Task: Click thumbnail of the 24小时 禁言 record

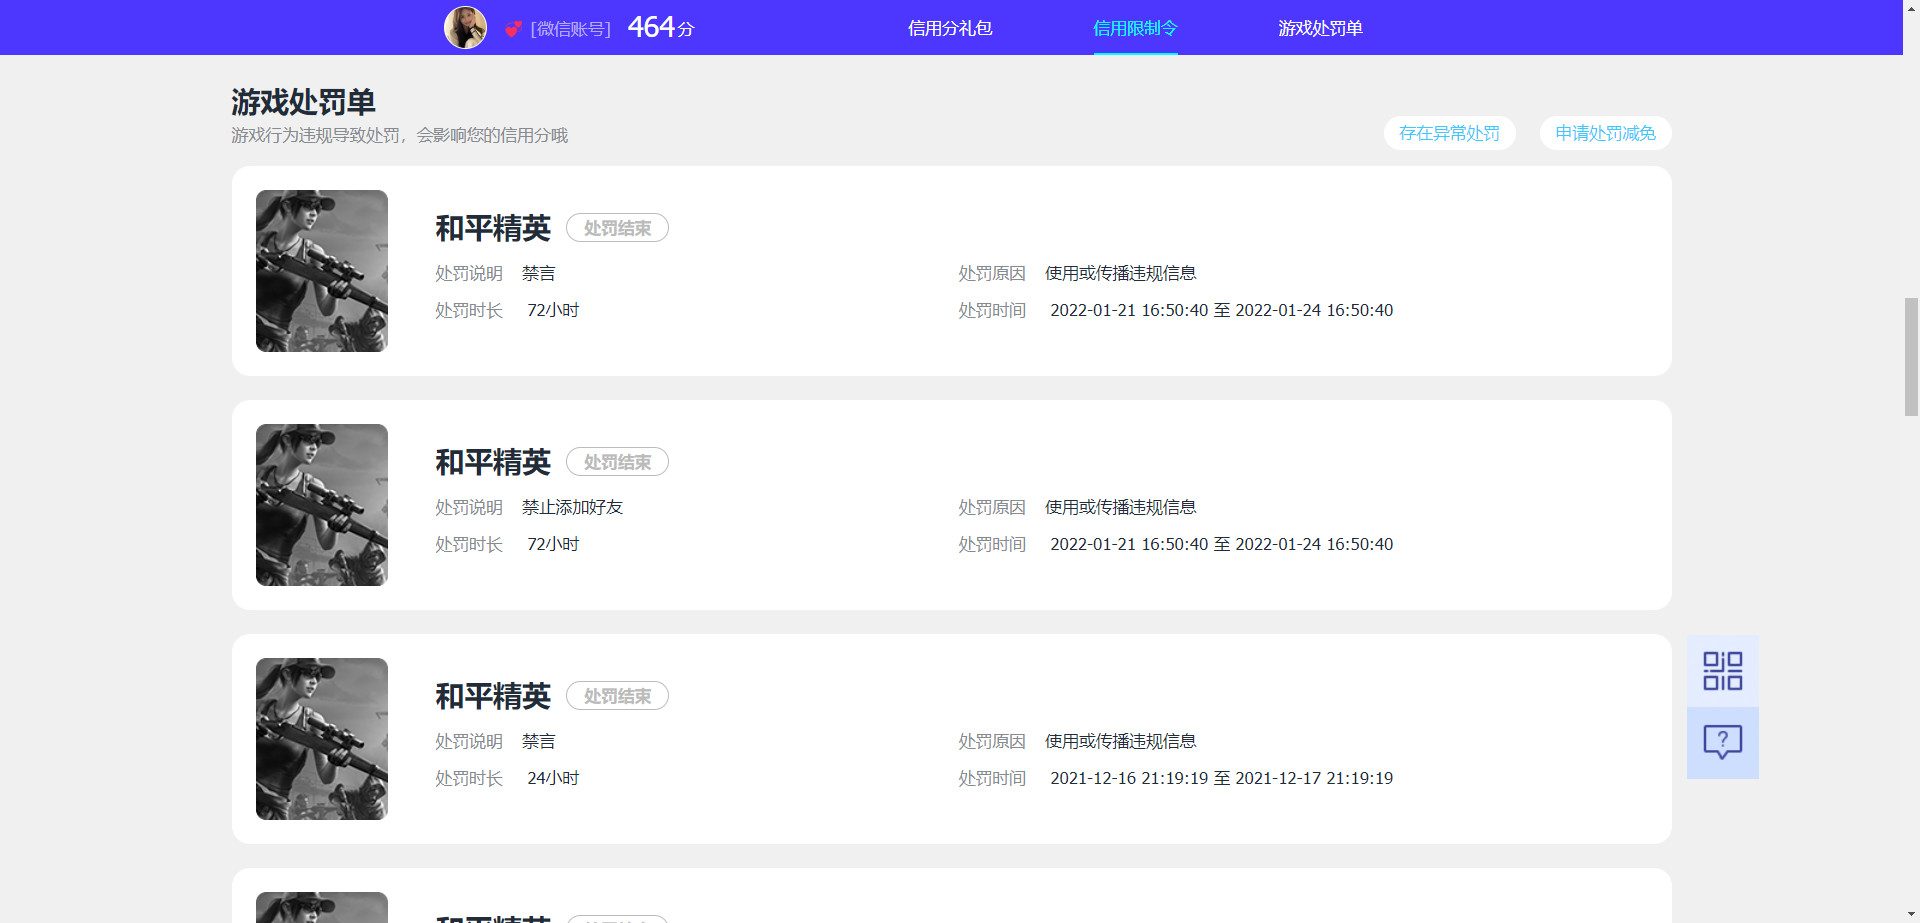Action: [322, 739]
